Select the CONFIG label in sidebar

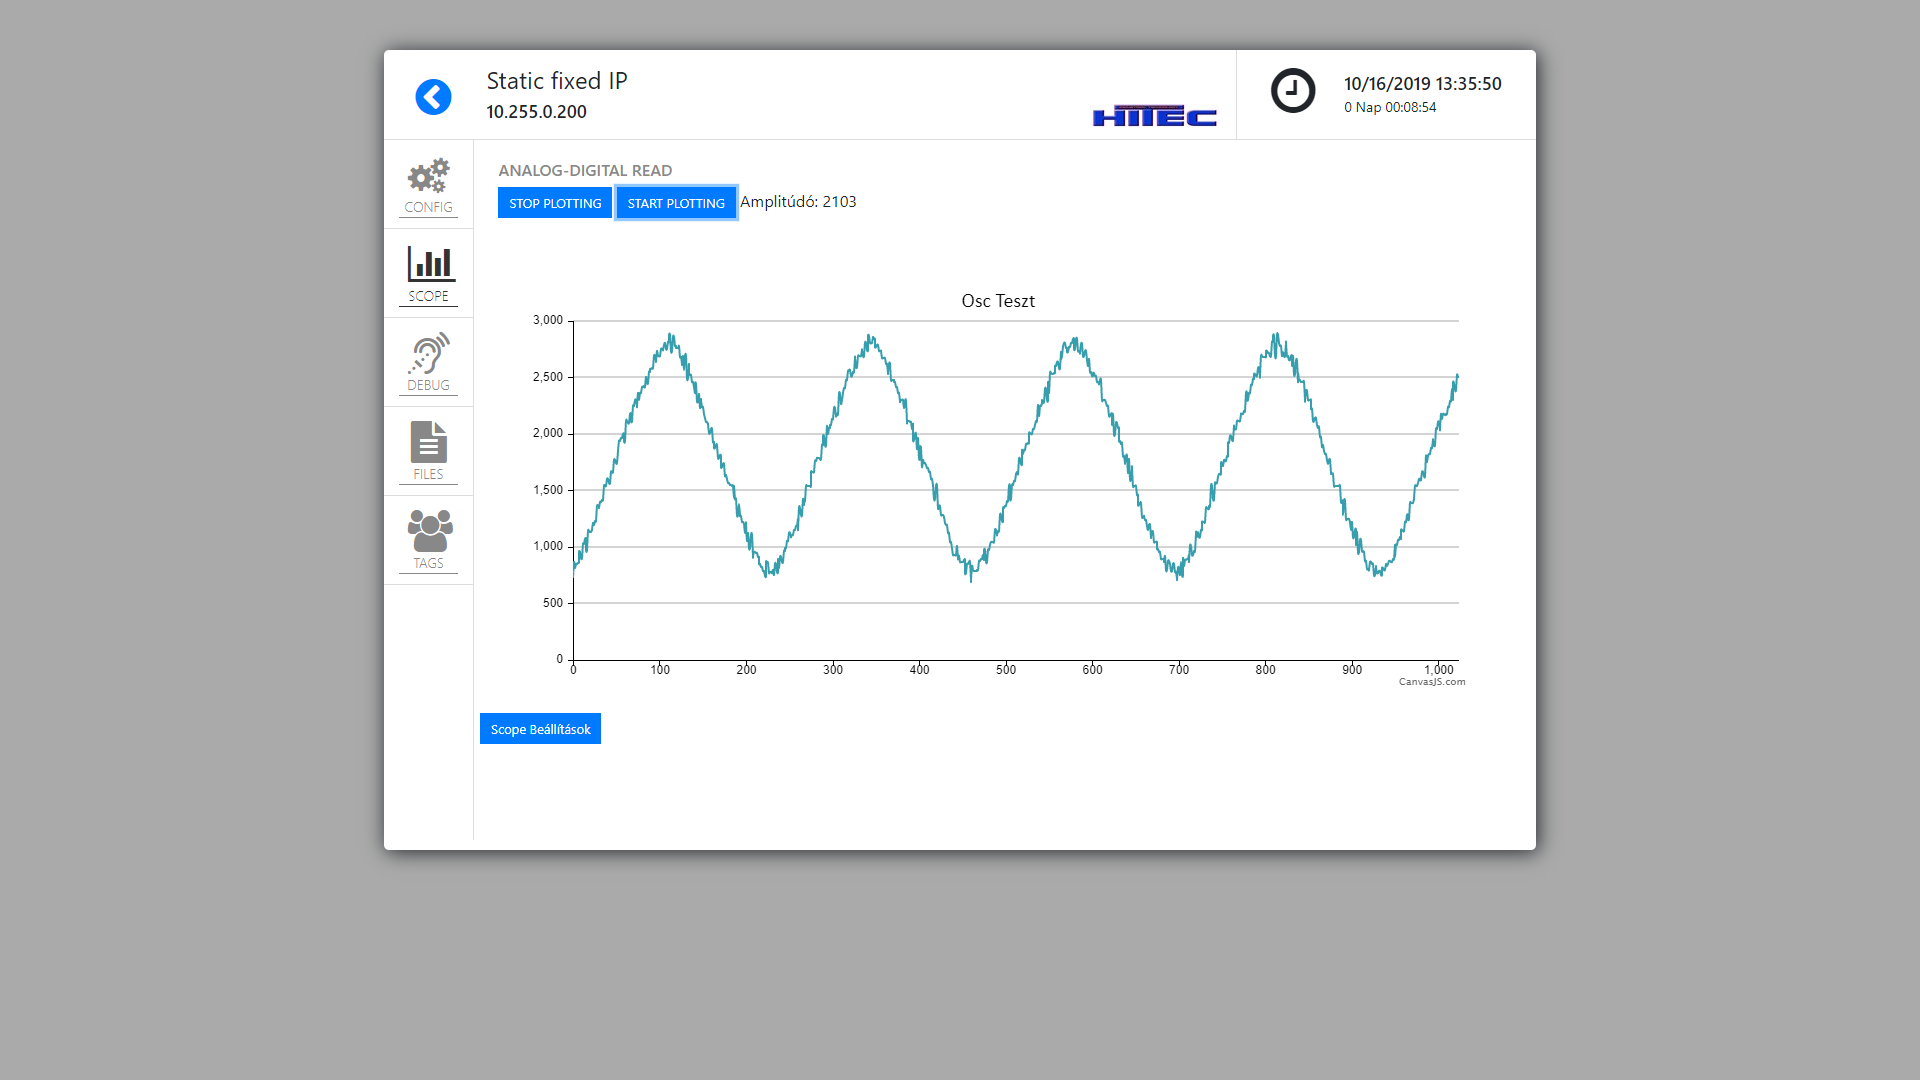pos(428,207)
